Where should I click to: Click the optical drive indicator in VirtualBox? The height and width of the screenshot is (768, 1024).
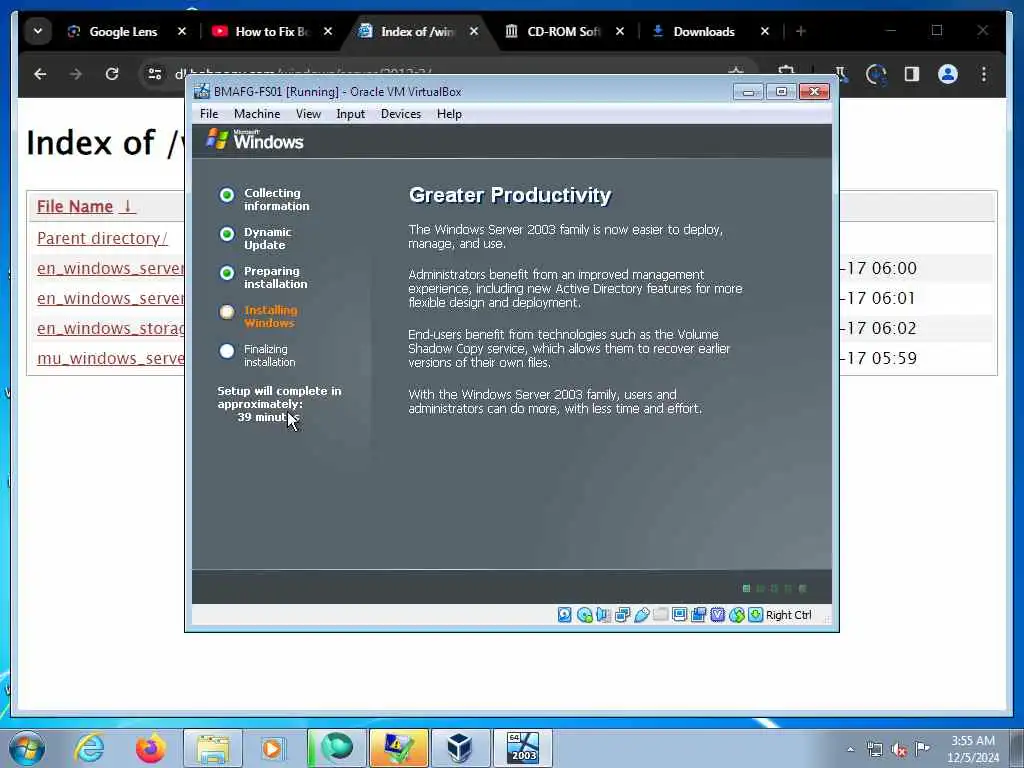[584, 615]
